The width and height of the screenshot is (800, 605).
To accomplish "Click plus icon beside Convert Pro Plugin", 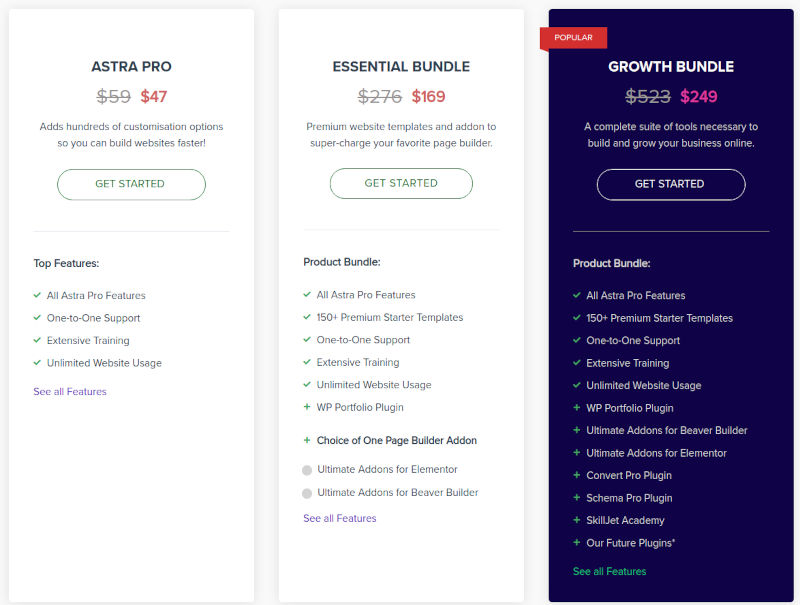I will point(577,475).
